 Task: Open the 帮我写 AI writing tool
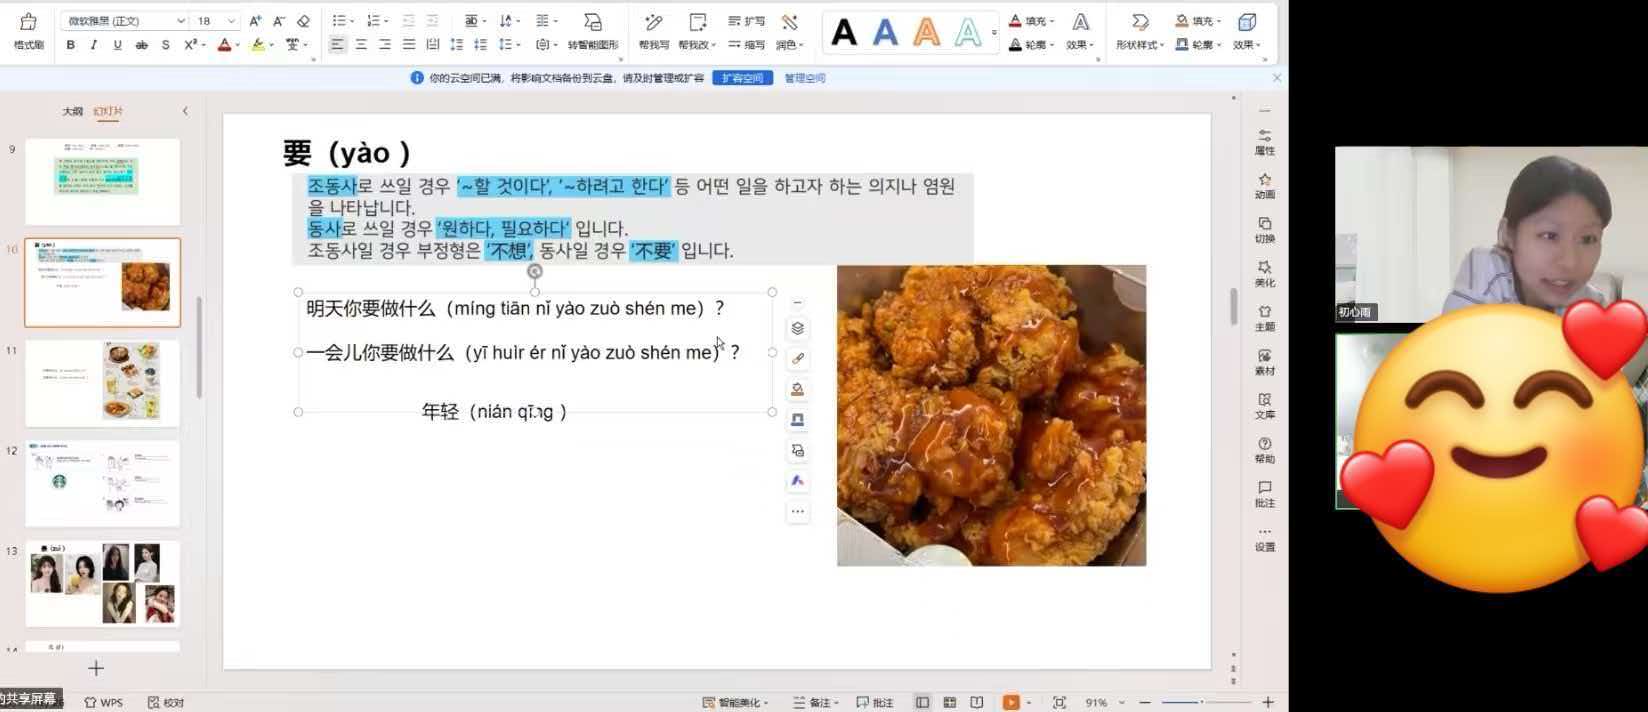(654, 31)
